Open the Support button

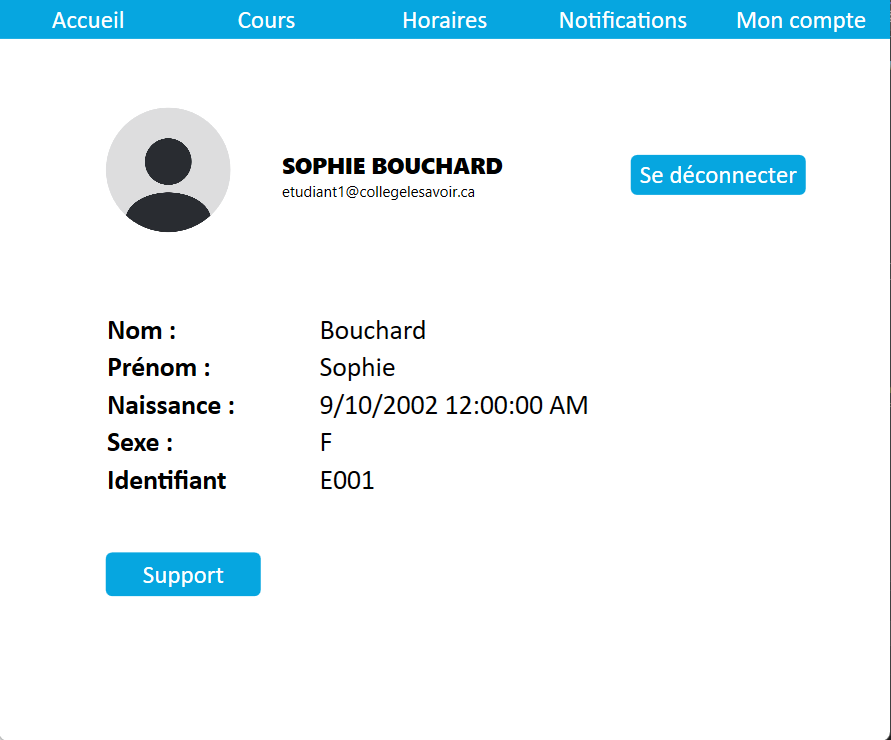click(183, 575)
